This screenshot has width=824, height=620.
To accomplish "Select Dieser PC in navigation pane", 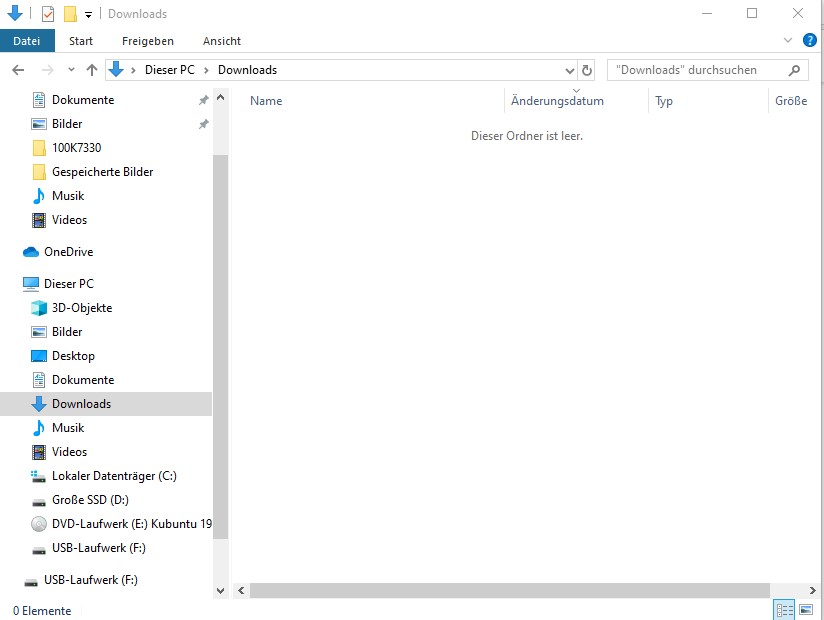I will 68,284.
